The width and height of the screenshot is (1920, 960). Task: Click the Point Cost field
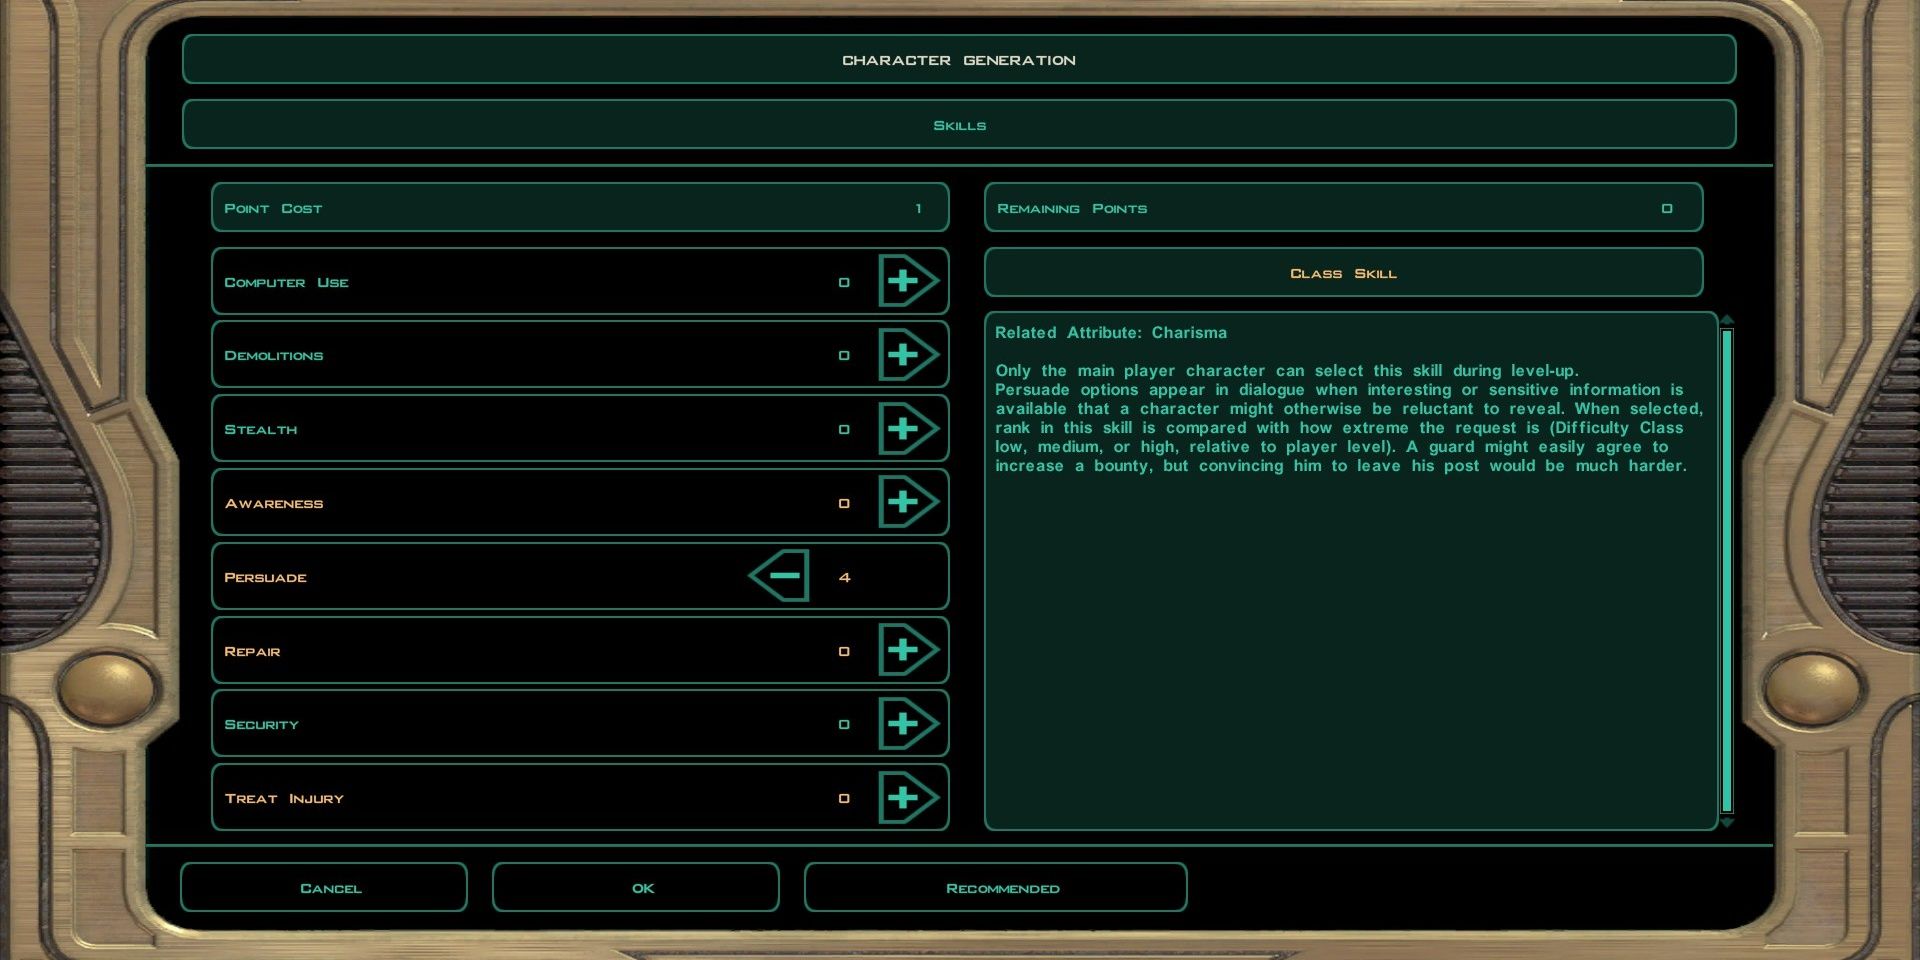click(580, 208)
